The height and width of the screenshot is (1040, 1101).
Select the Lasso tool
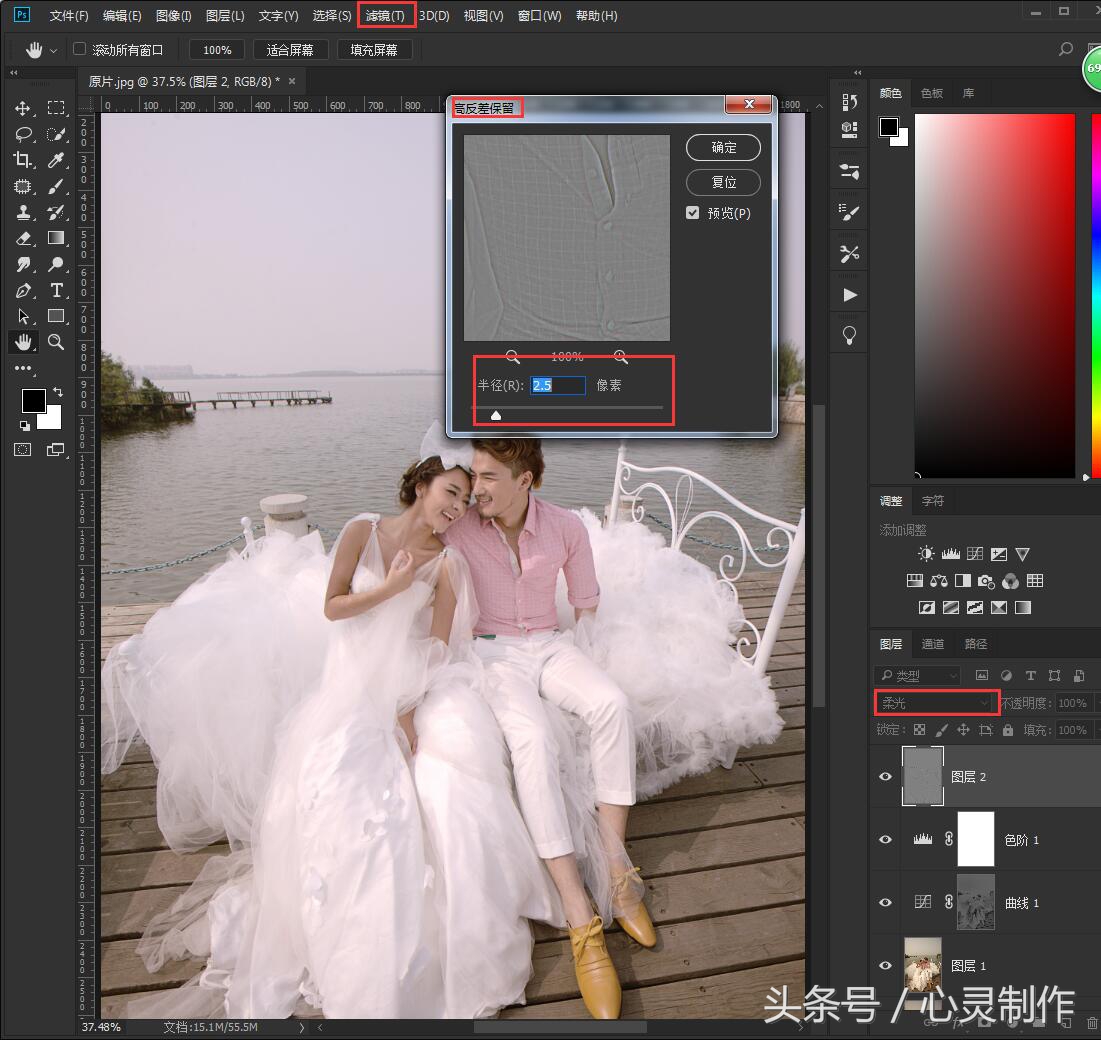23,134
